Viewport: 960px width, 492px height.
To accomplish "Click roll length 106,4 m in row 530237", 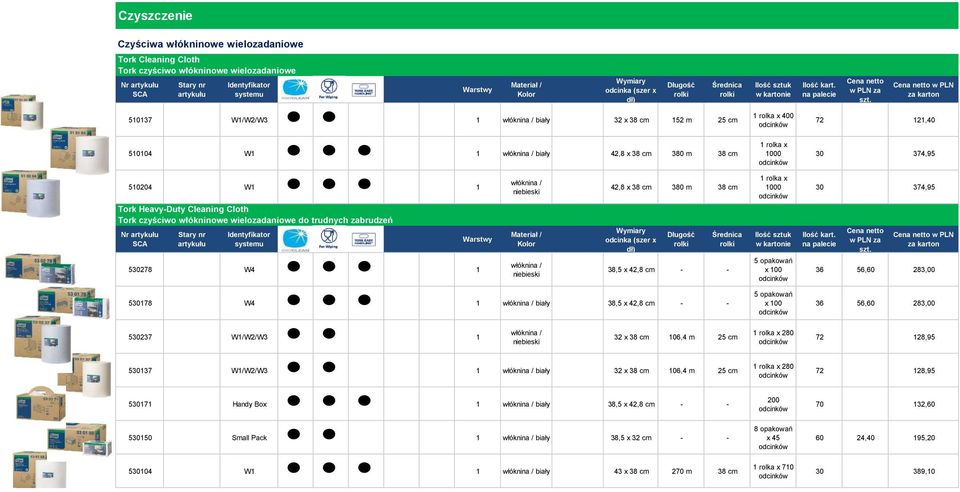I will pyautogui.click(x=681, y=337).
